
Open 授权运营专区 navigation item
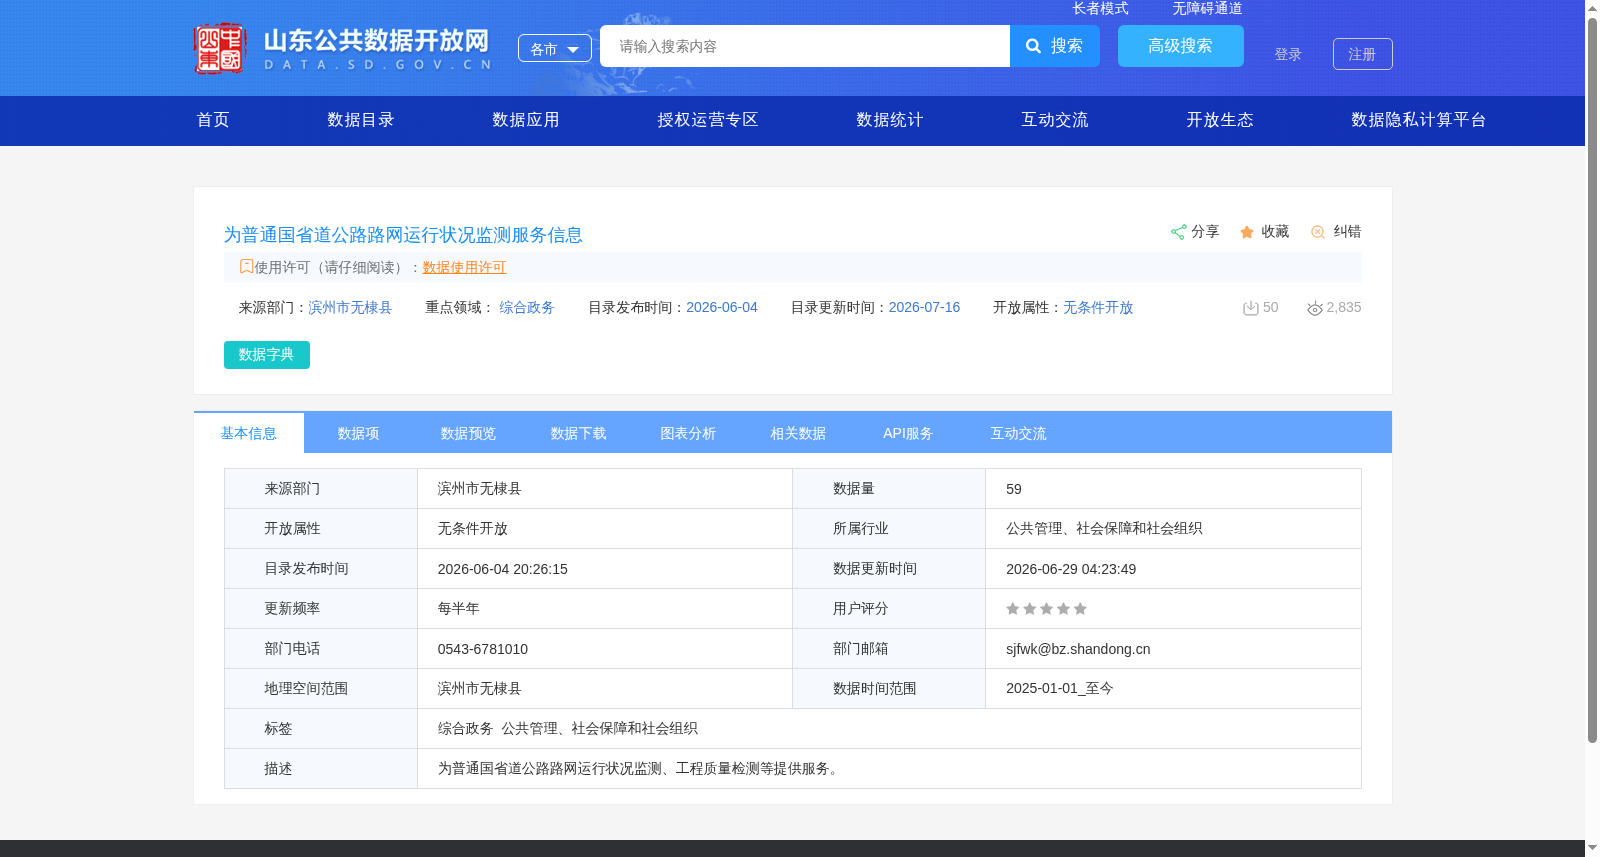[708, 120]
